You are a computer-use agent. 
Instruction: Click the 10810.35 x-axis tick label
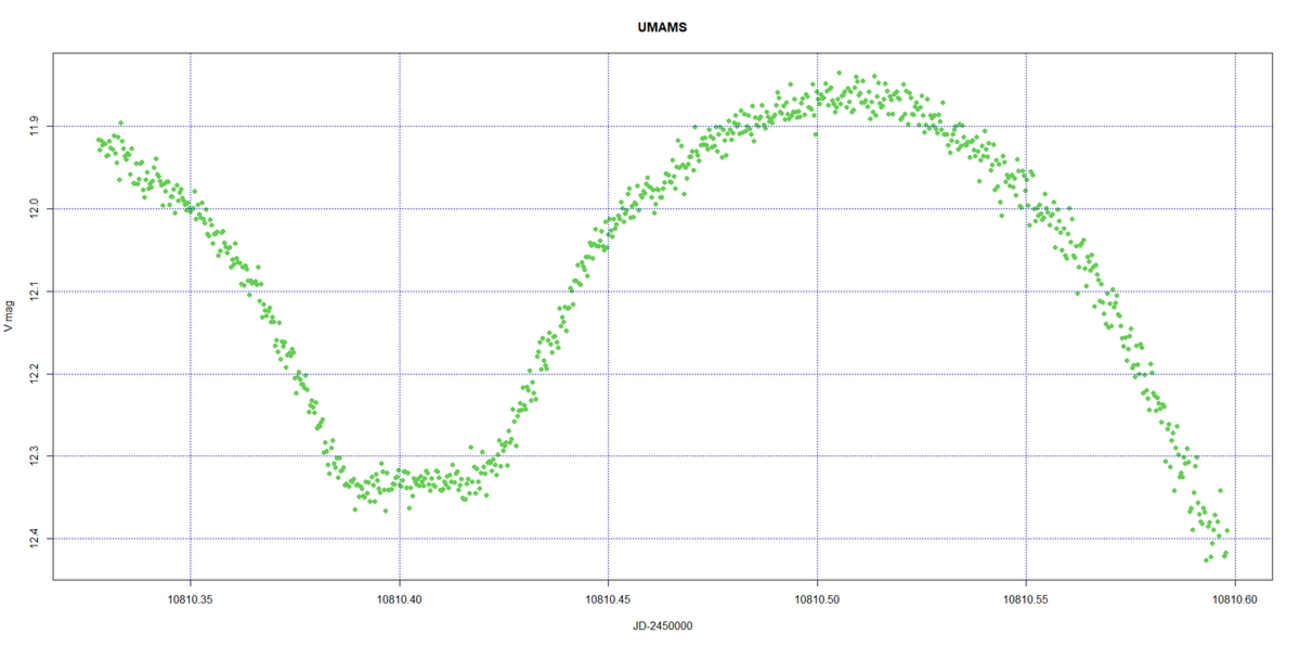pos(190,600)
